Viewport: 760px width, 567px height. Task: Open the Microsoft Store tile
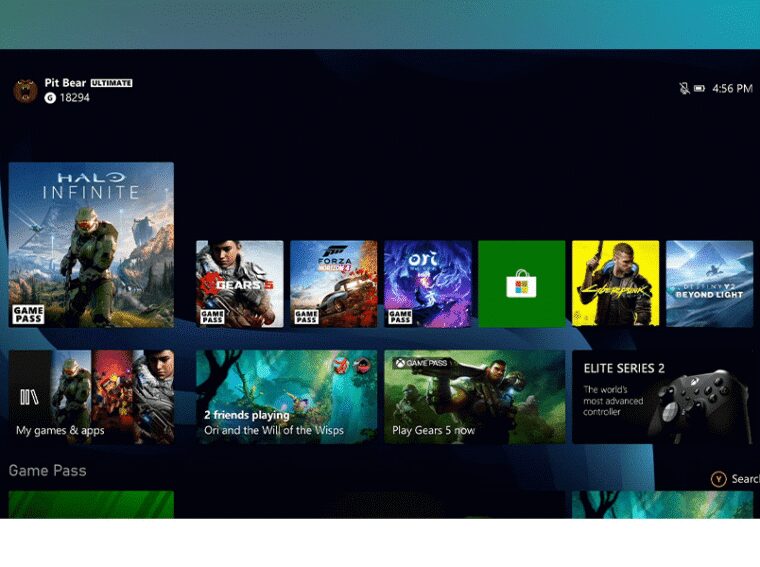point(522,284)
